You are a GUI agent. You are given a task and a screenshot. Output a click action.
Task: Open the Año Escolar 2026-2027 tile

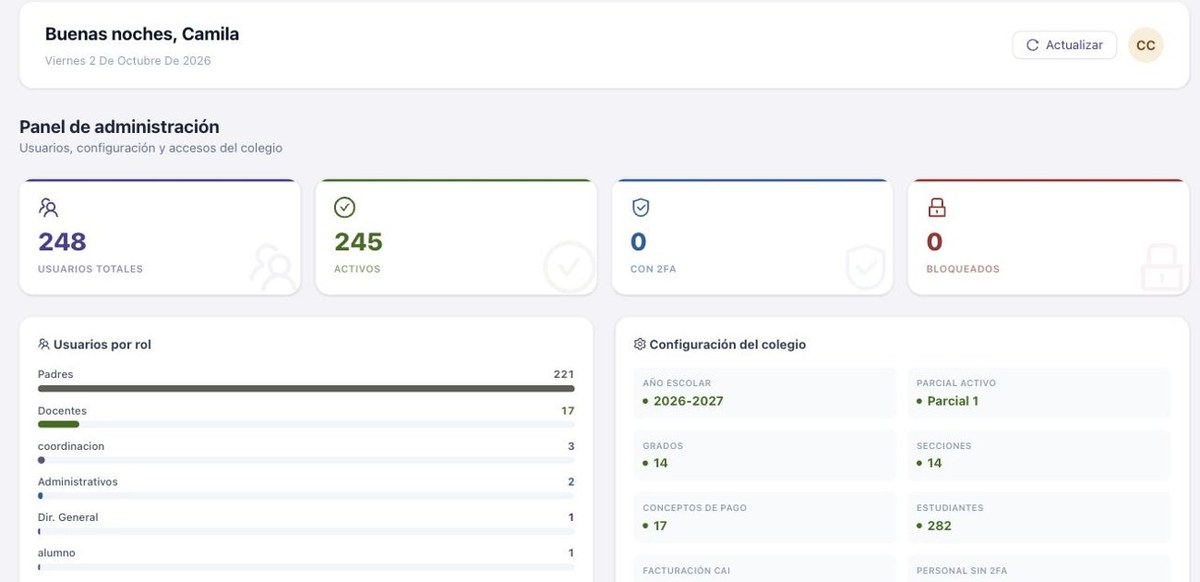(765, 392)
